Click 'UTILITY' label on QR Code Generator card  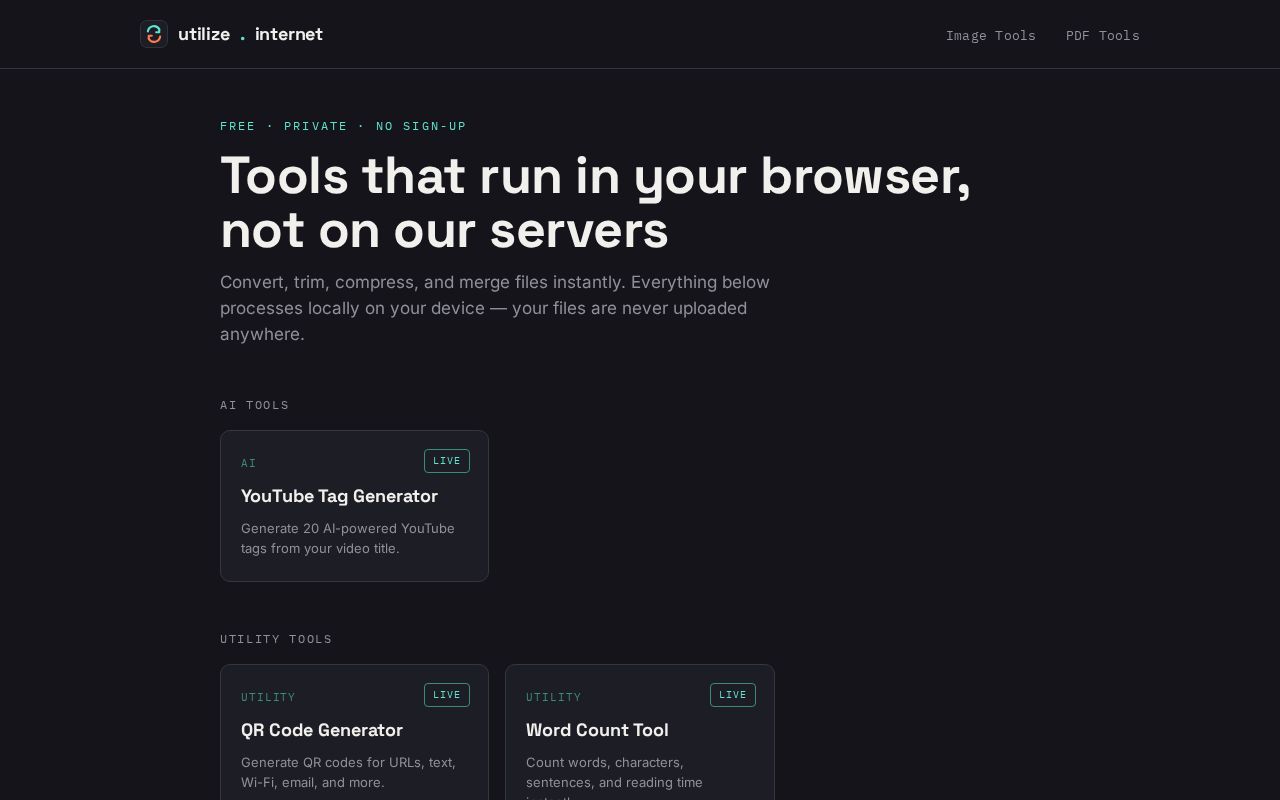268,697
